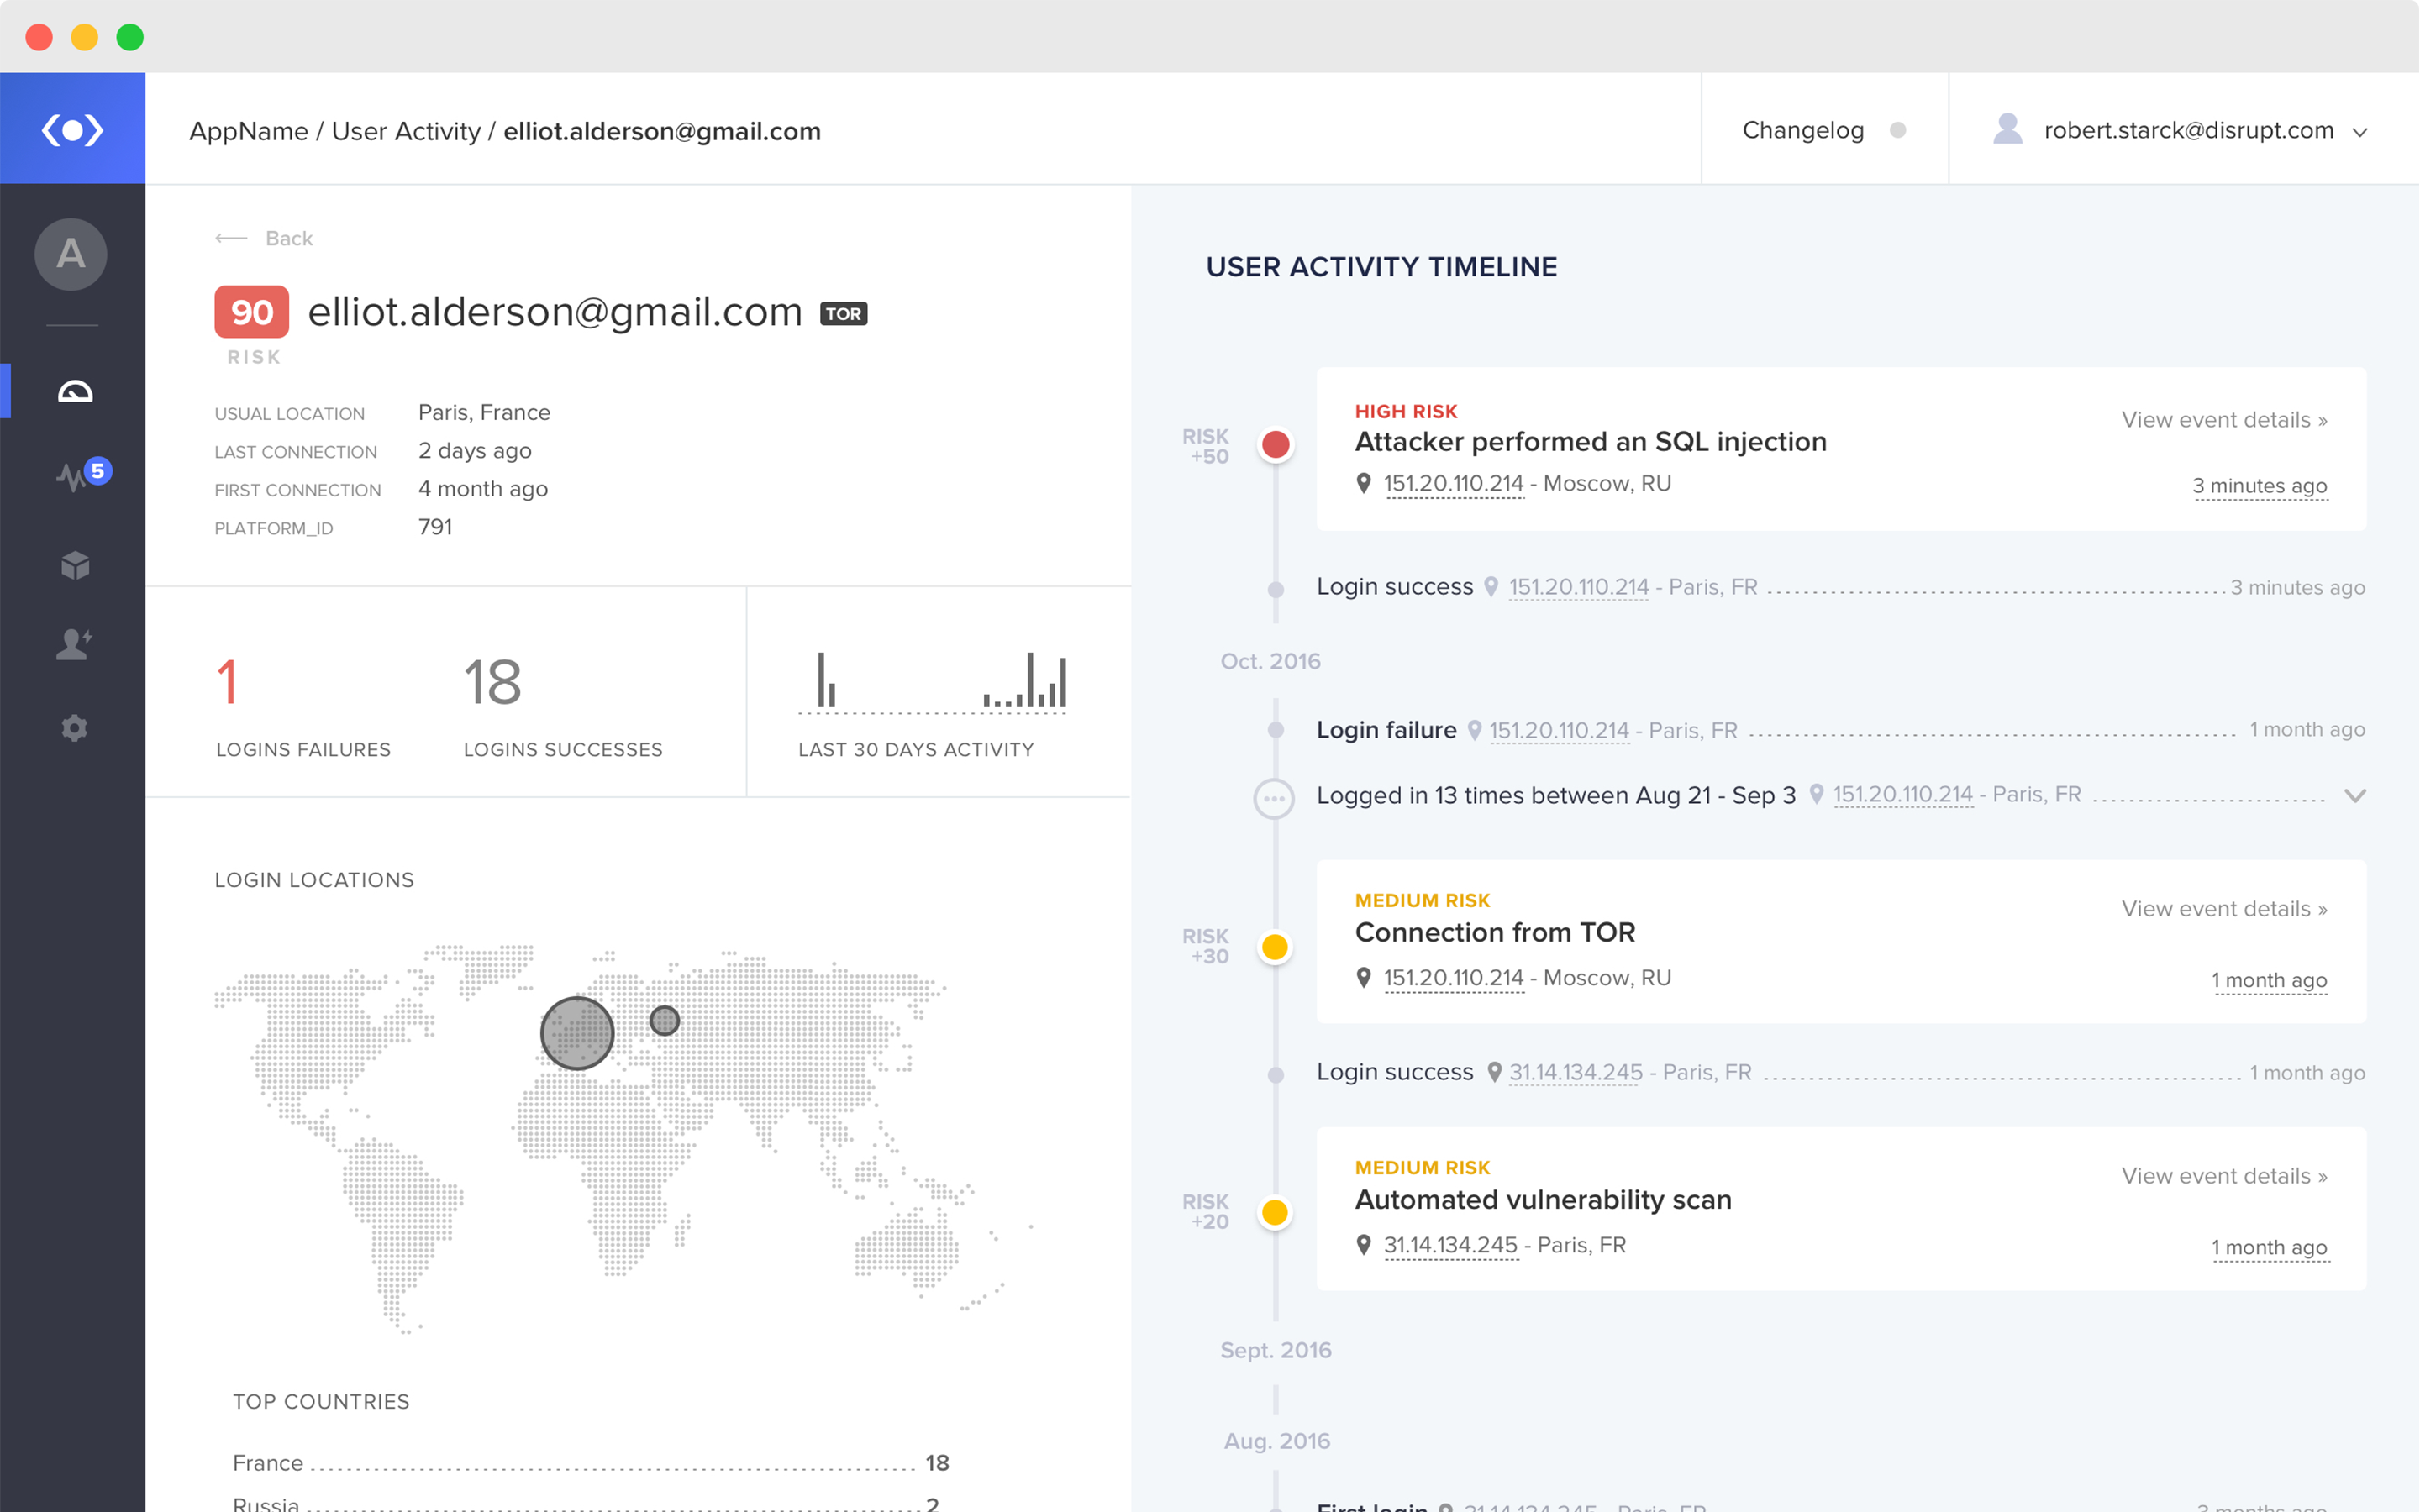2420x1512 pixels.
Task: Open settings gear icon in sidebar
Action: coord(75,728)
